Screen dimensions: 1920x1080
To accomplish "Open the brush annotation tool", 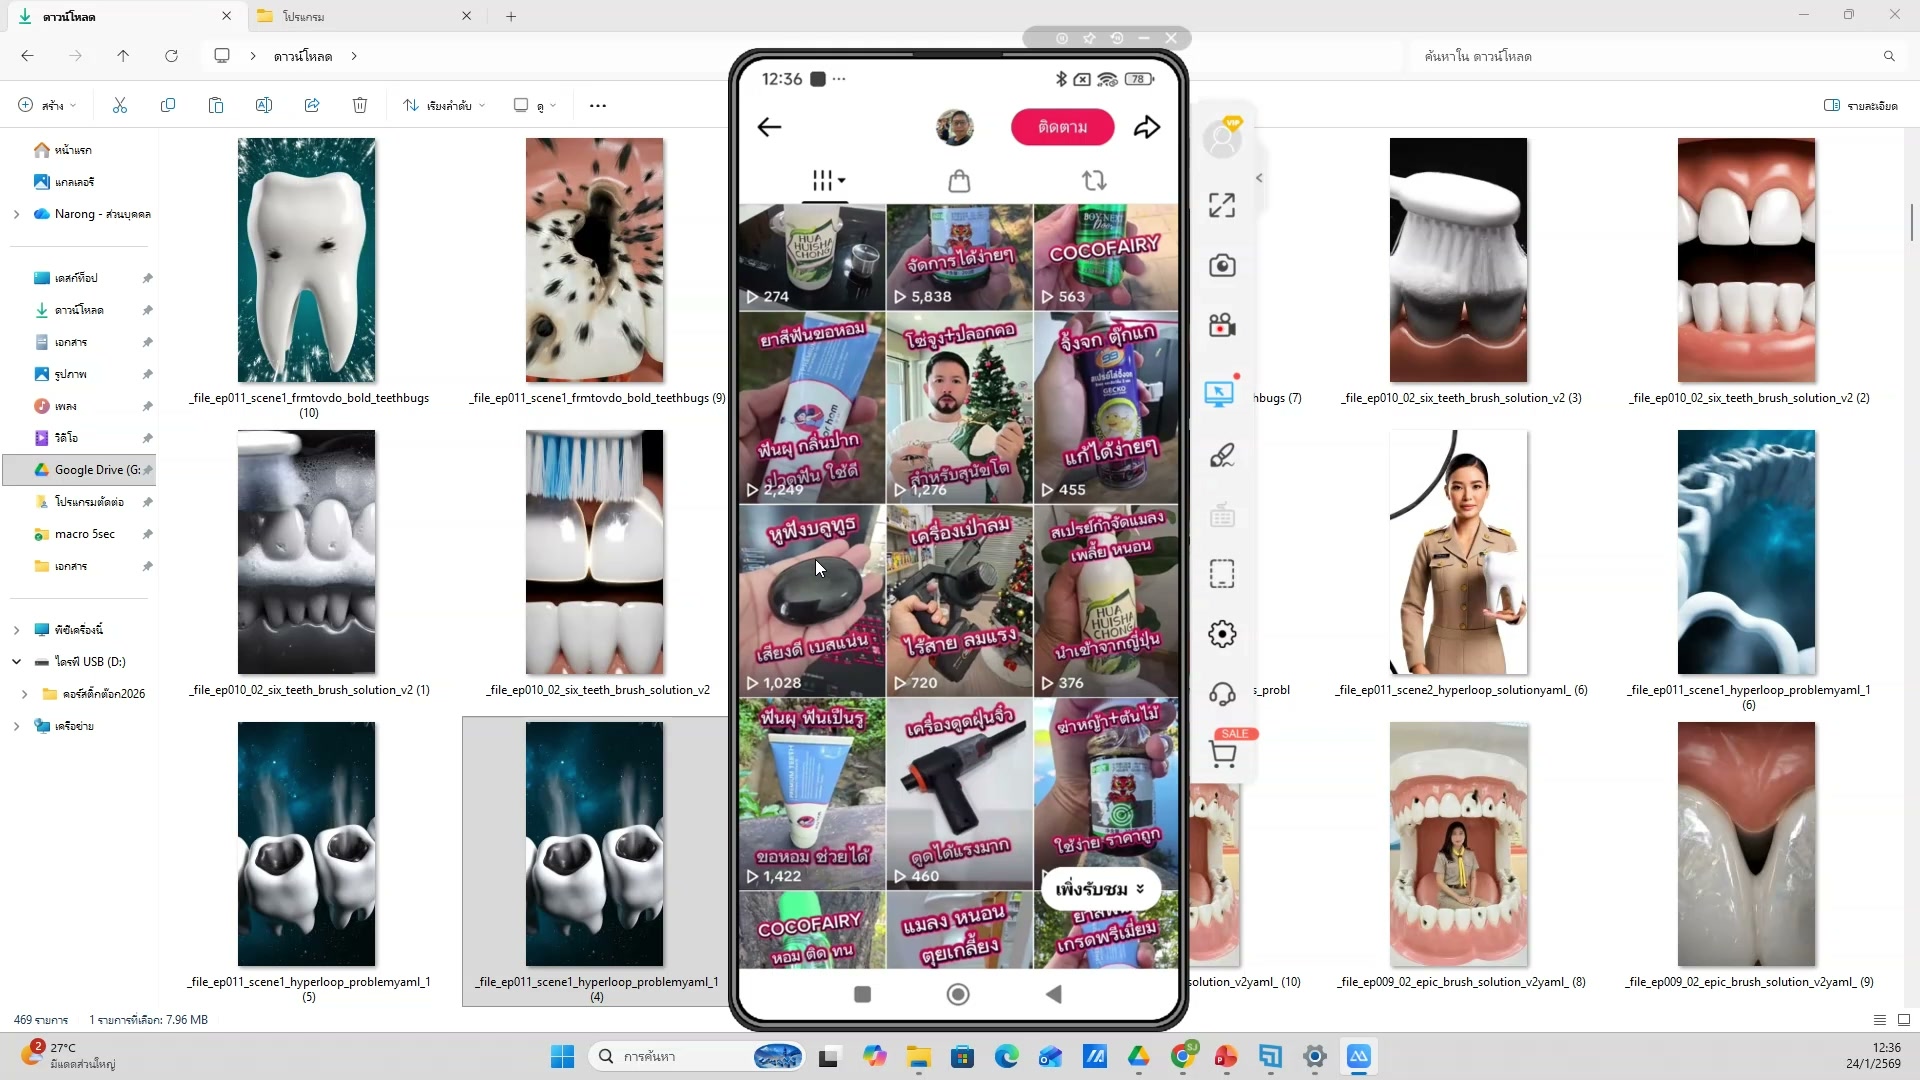I will [x=1223, y=455].
